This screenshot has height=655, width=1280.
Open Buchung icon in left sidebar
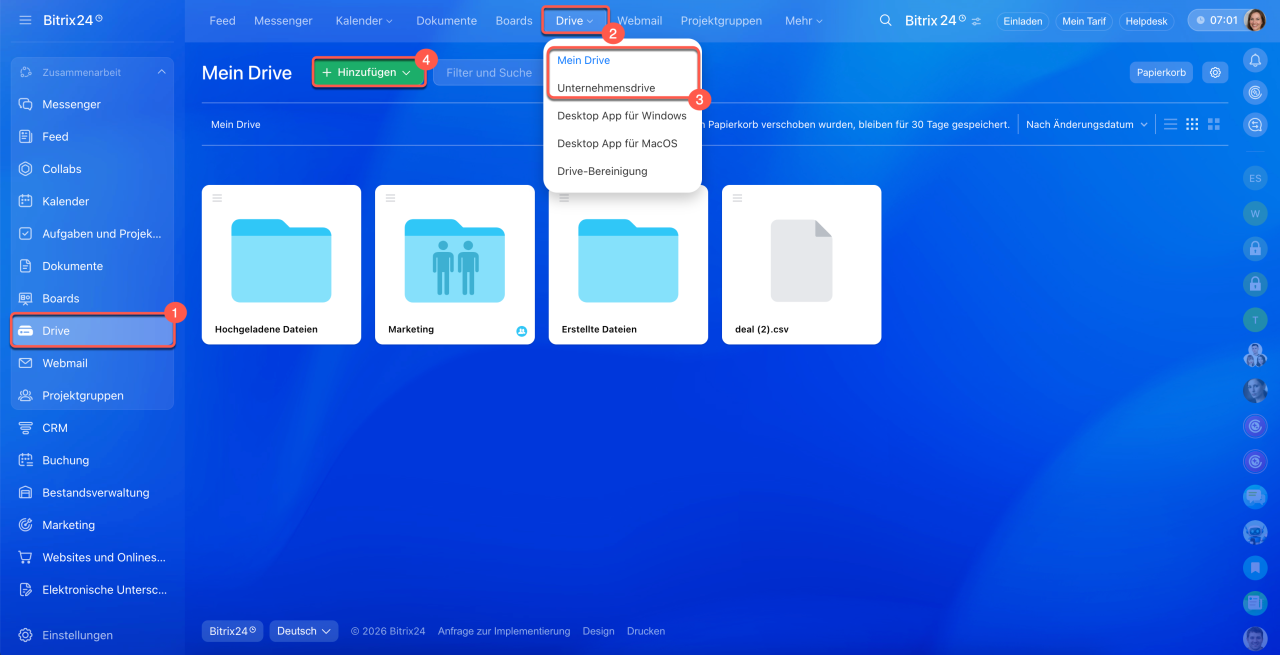click(x=26, y=460)
